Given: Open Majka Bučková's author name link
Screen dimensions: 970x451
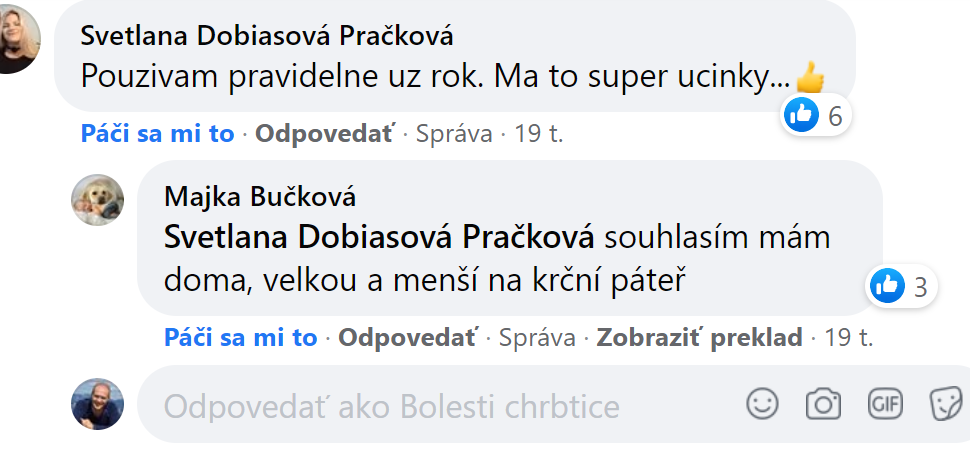Looking at the screenshot, I should 260,197.
